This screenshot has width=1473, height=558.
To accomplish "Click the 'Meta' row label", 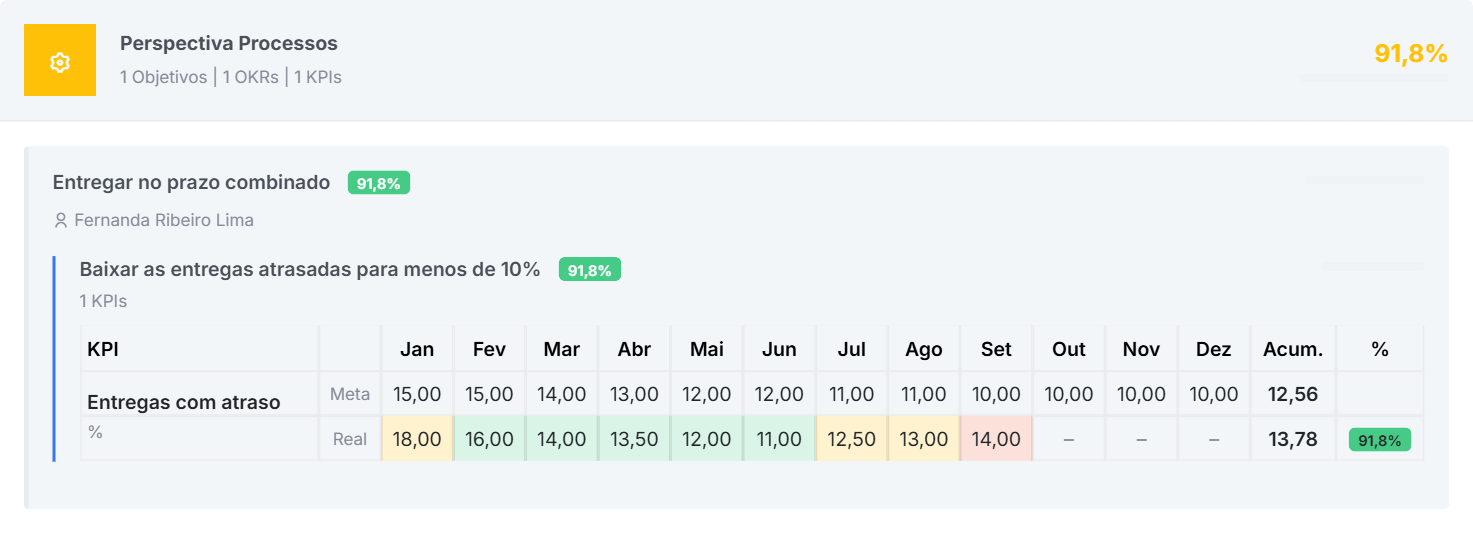I will click(x=350, y=394).
